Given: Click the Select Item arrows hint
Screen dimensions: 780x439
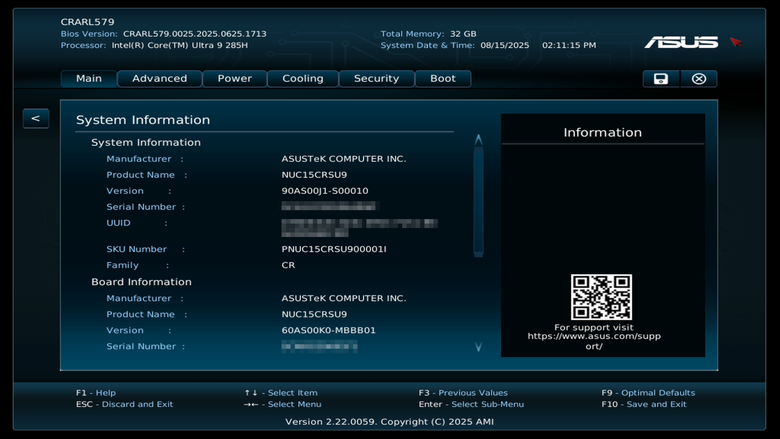Looking at the screenshot, I should tap(281, 393).
